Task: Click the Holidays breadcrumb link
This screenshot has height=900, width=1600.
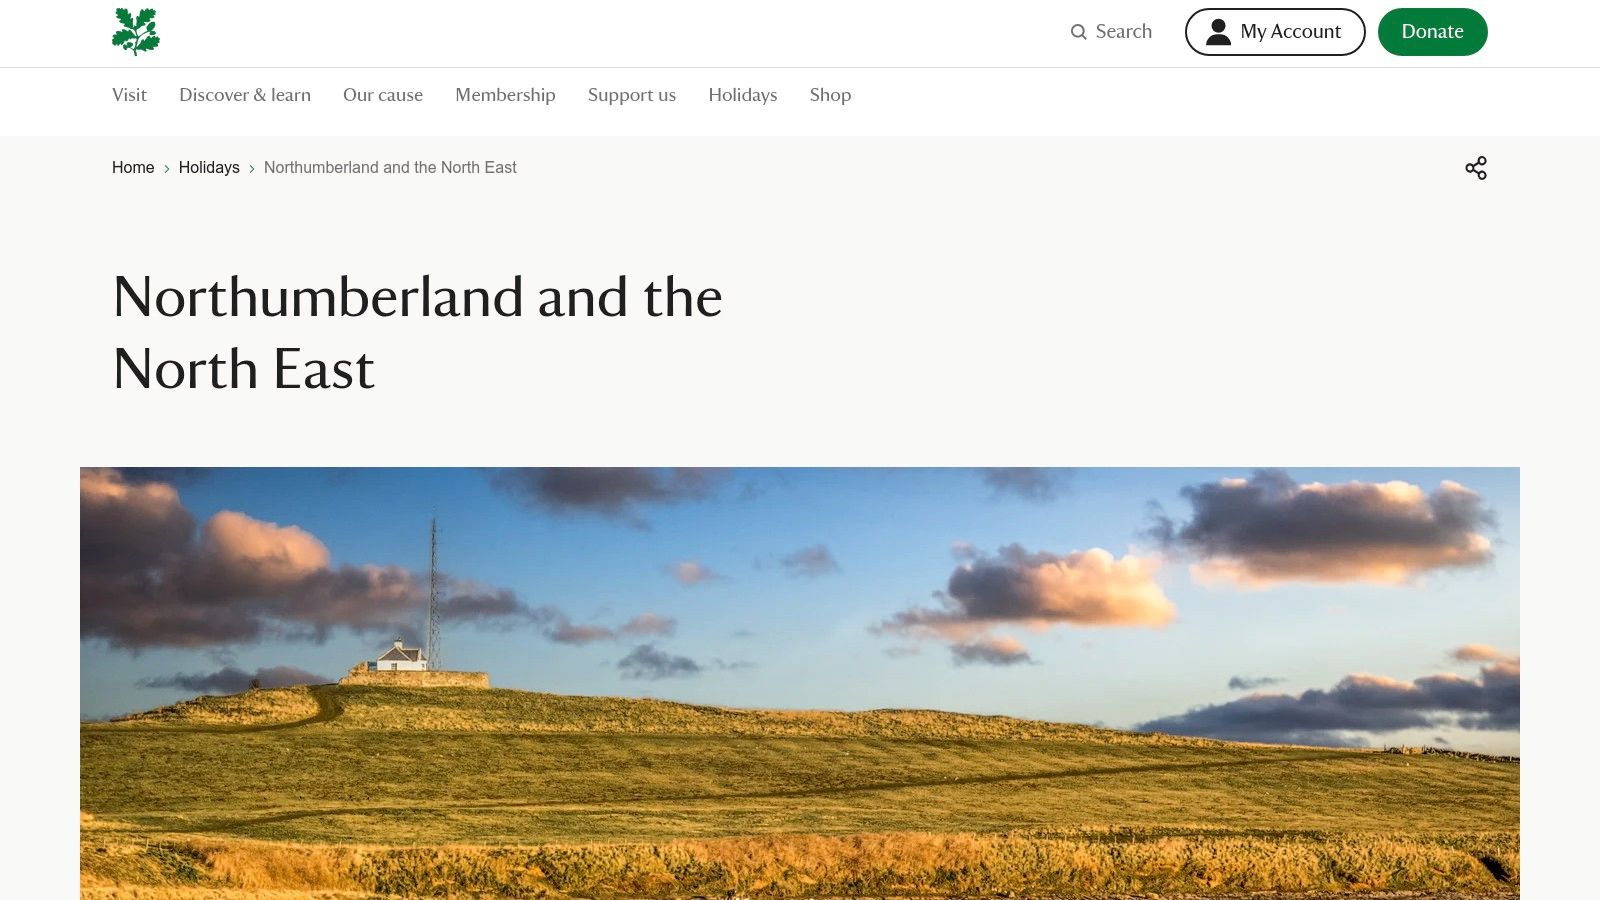Action: click(x=209, y=168)
